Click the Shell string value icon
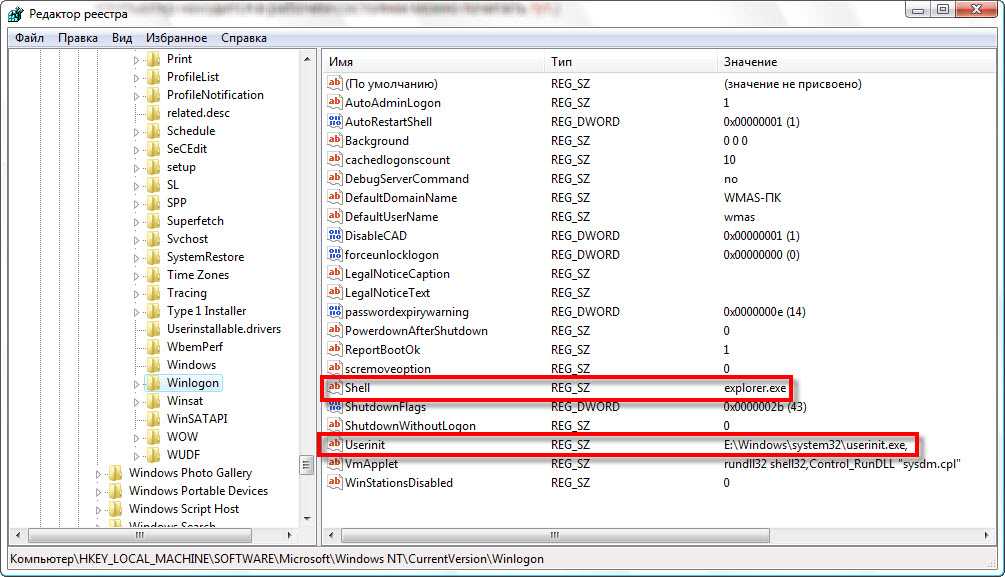This screenshot has width=1005, height=577. tap(335, 387)
